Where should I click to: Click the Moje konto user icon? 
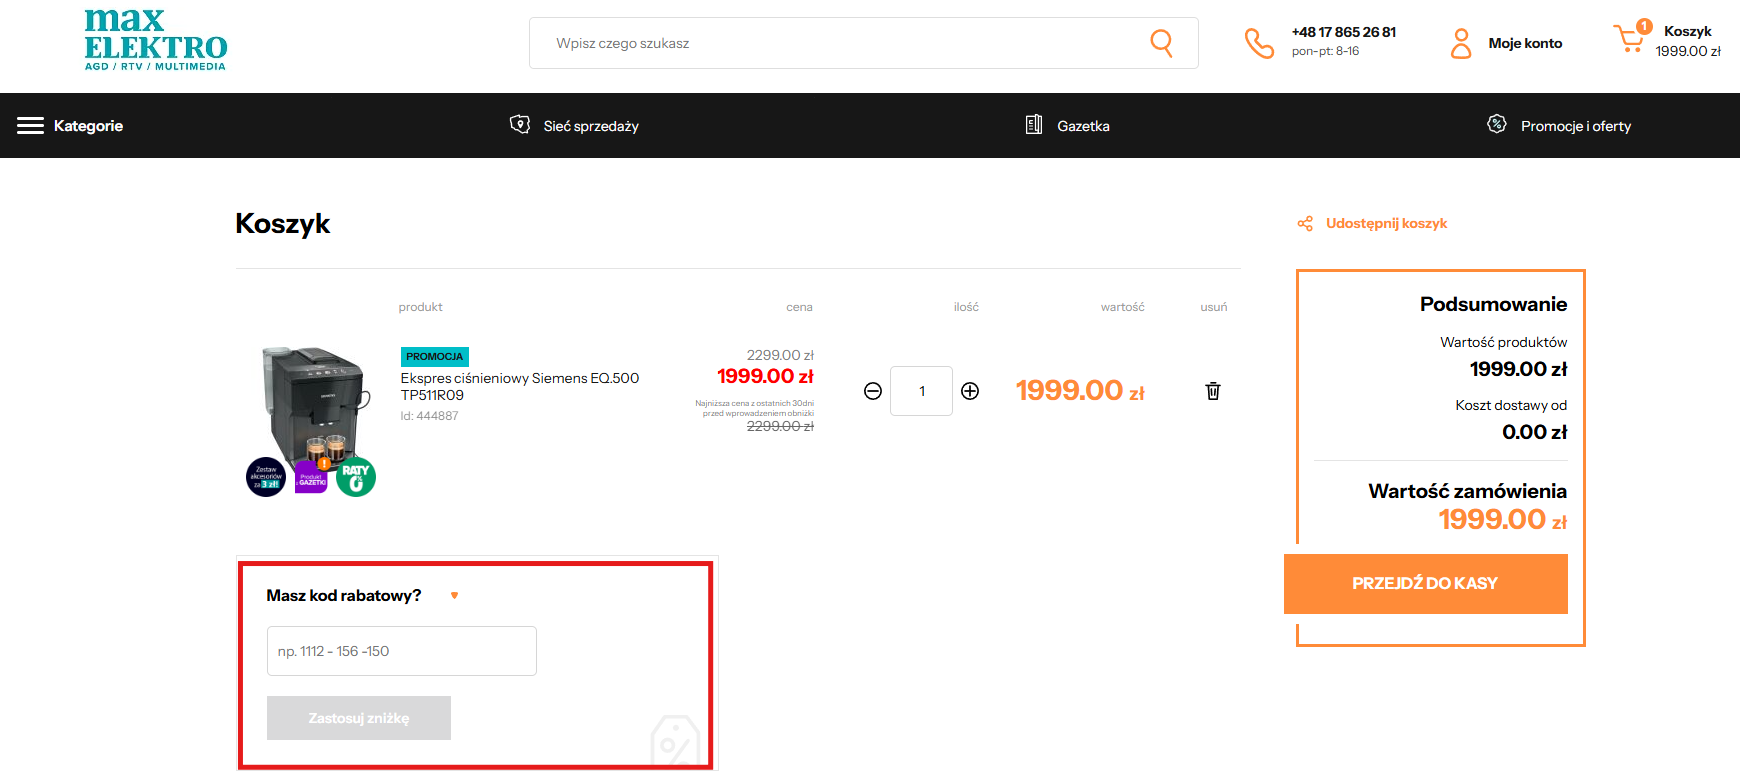tap(1461, 43)
